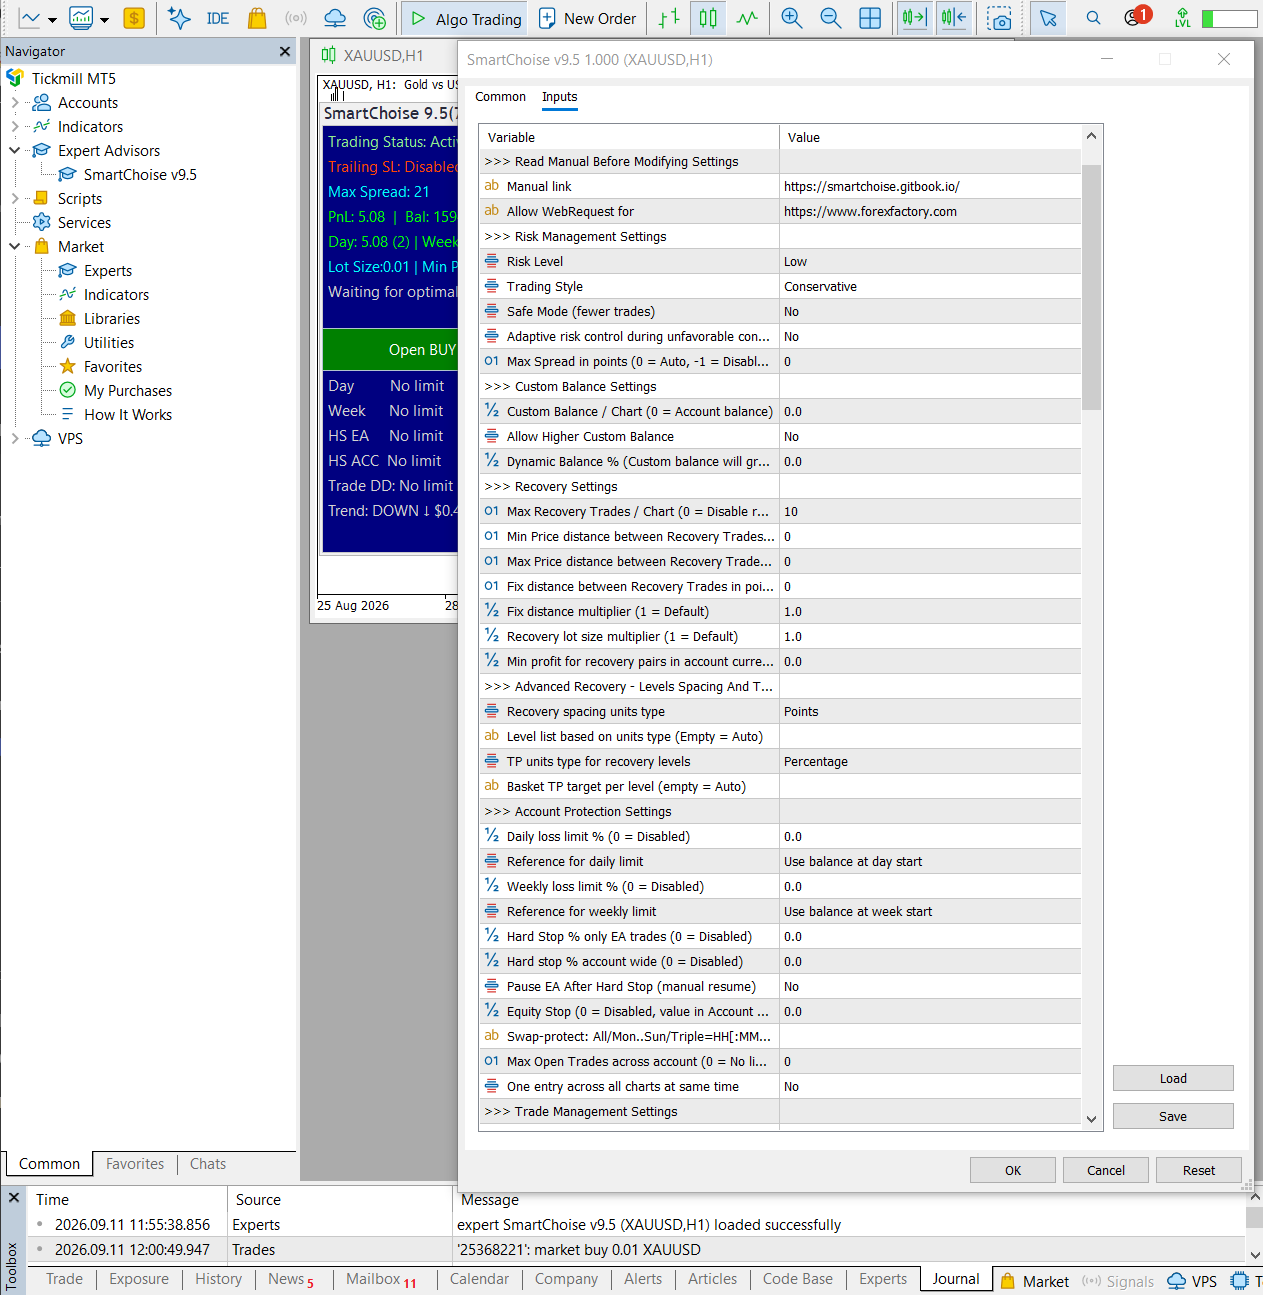This screenshot has width=1263, height=1295.
Task: Toggle chart auto-scroll to end icon
Action: click(914, 18)
